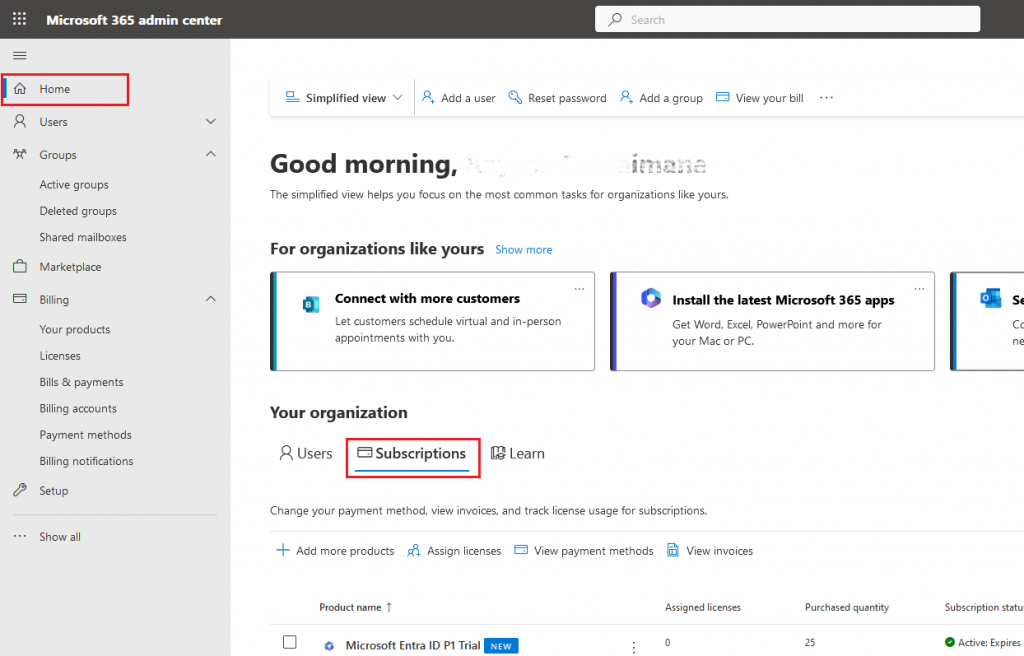Open the toolbar more options ellipsis

pyautogui.click(x=826, y=98)
